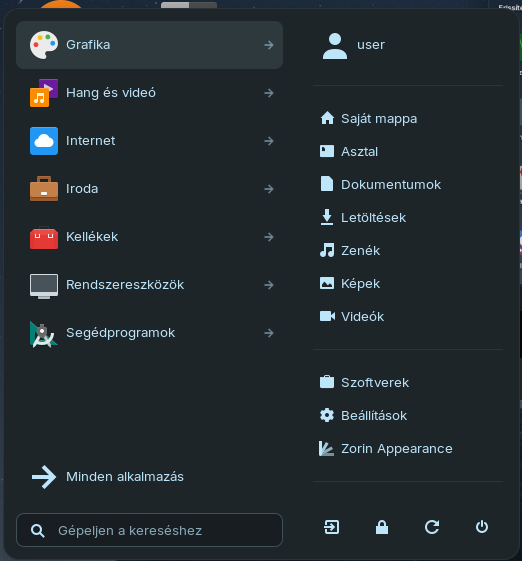The height and width of the screenshot is (561, 522).
Task: Open the Segédprogramok category
Action: (x=150, y=333)
